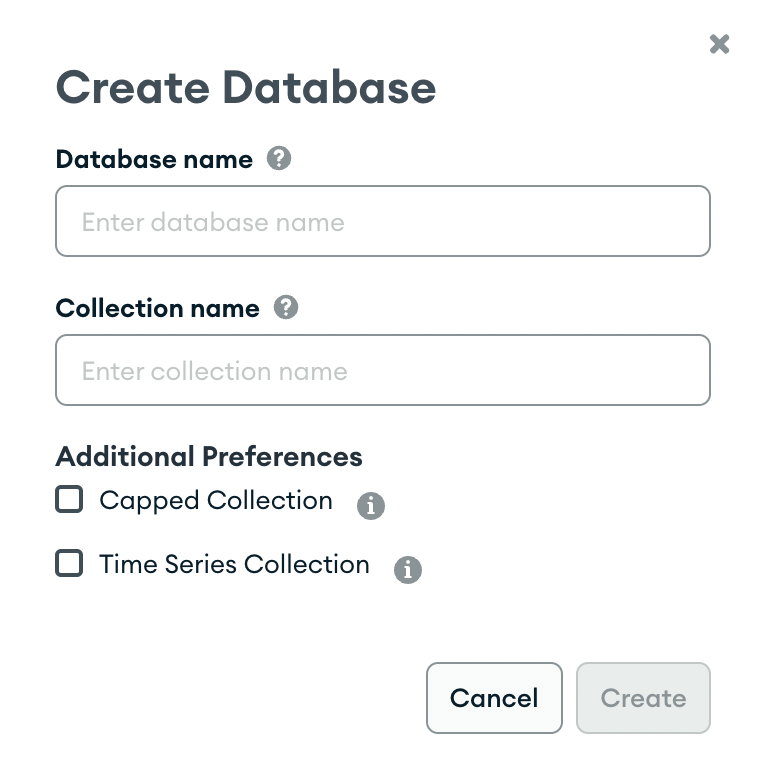Focus the Enter collection name field

[x=383, y=370]
